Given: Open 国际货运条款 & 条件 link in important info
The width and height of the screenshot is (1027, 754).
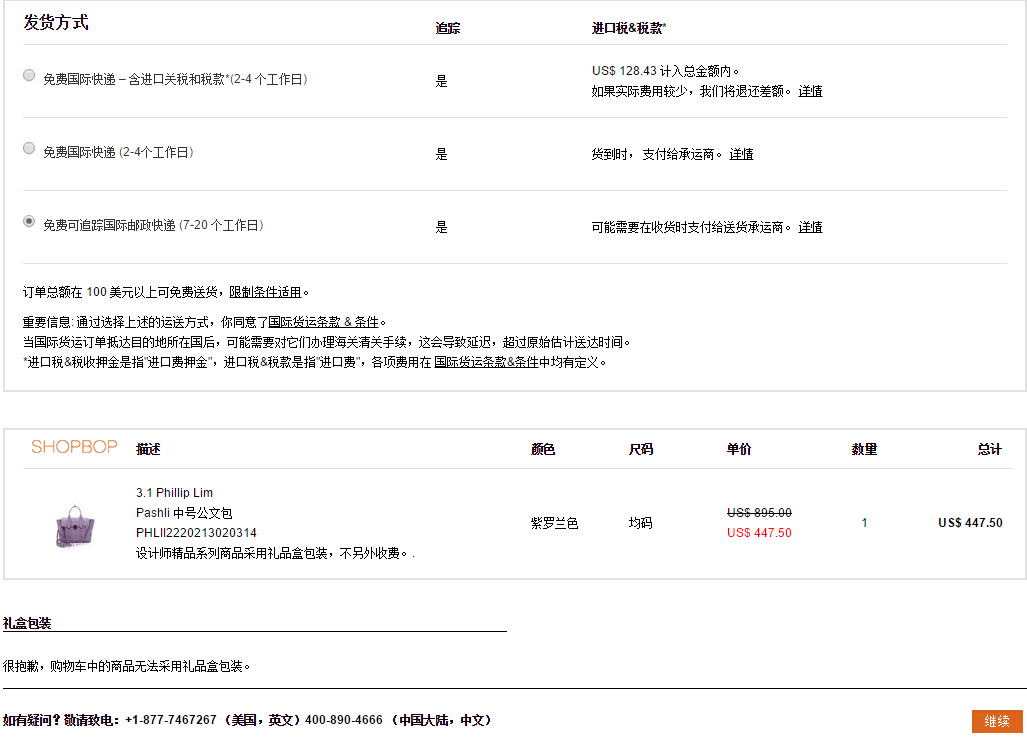Looking at the screenshot, I should [324, 322].
